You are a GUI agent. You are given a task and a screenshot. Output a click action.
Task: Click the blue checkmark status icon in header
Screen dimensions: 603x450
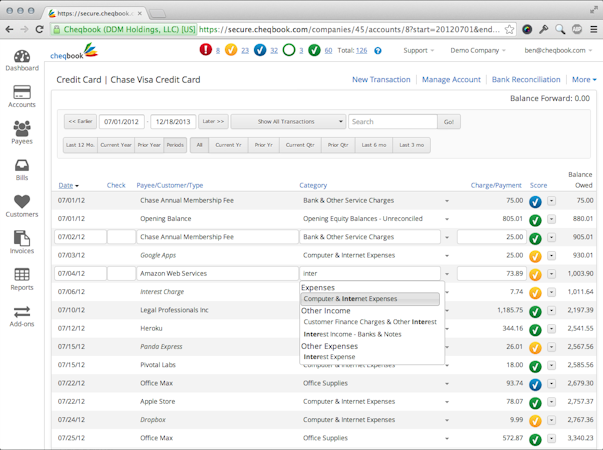(260, 50)
